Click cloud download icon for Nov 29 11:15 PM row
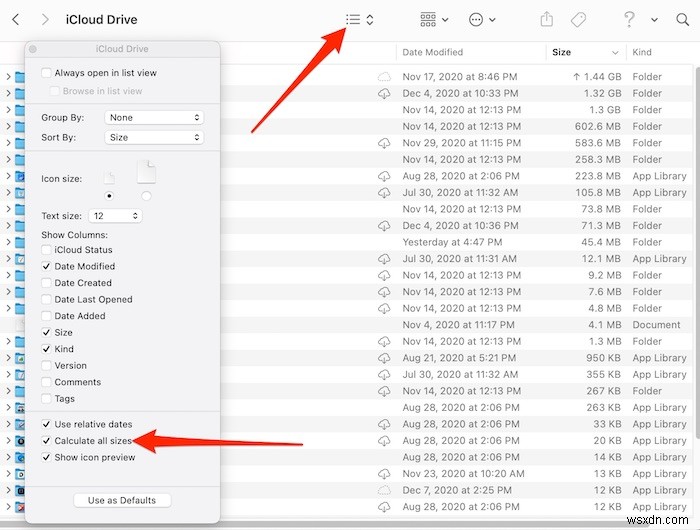The image size is (700, 530). click(384, 143)
